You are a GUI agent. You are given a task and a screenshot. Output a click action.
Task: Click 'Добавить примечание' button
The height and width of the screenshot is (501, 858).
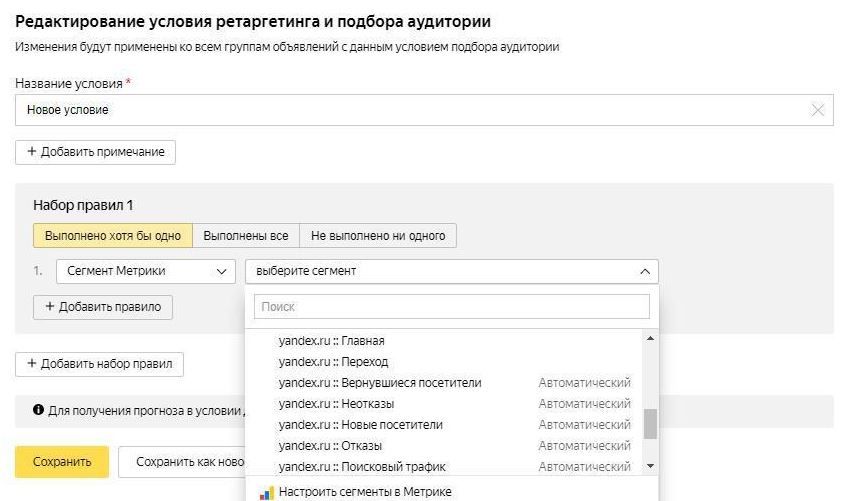click(95, 152)
